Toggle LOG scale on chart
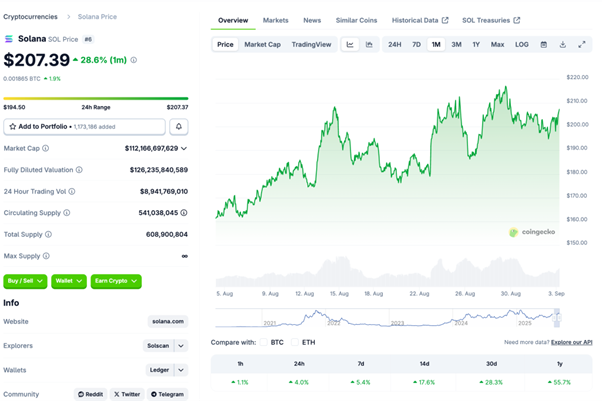This screenshot has width=602, height=401. click(522, 45)
